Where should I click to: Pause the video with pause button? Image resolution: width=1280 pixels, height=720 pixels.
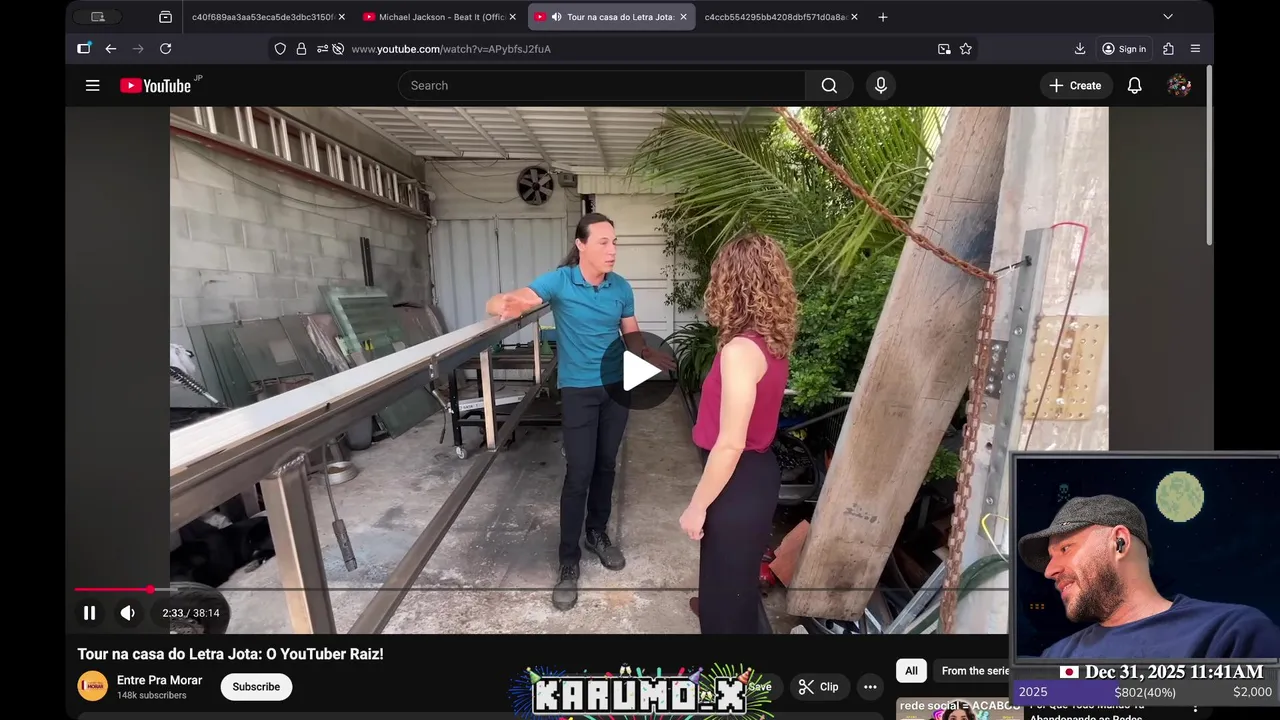(89, 613)
